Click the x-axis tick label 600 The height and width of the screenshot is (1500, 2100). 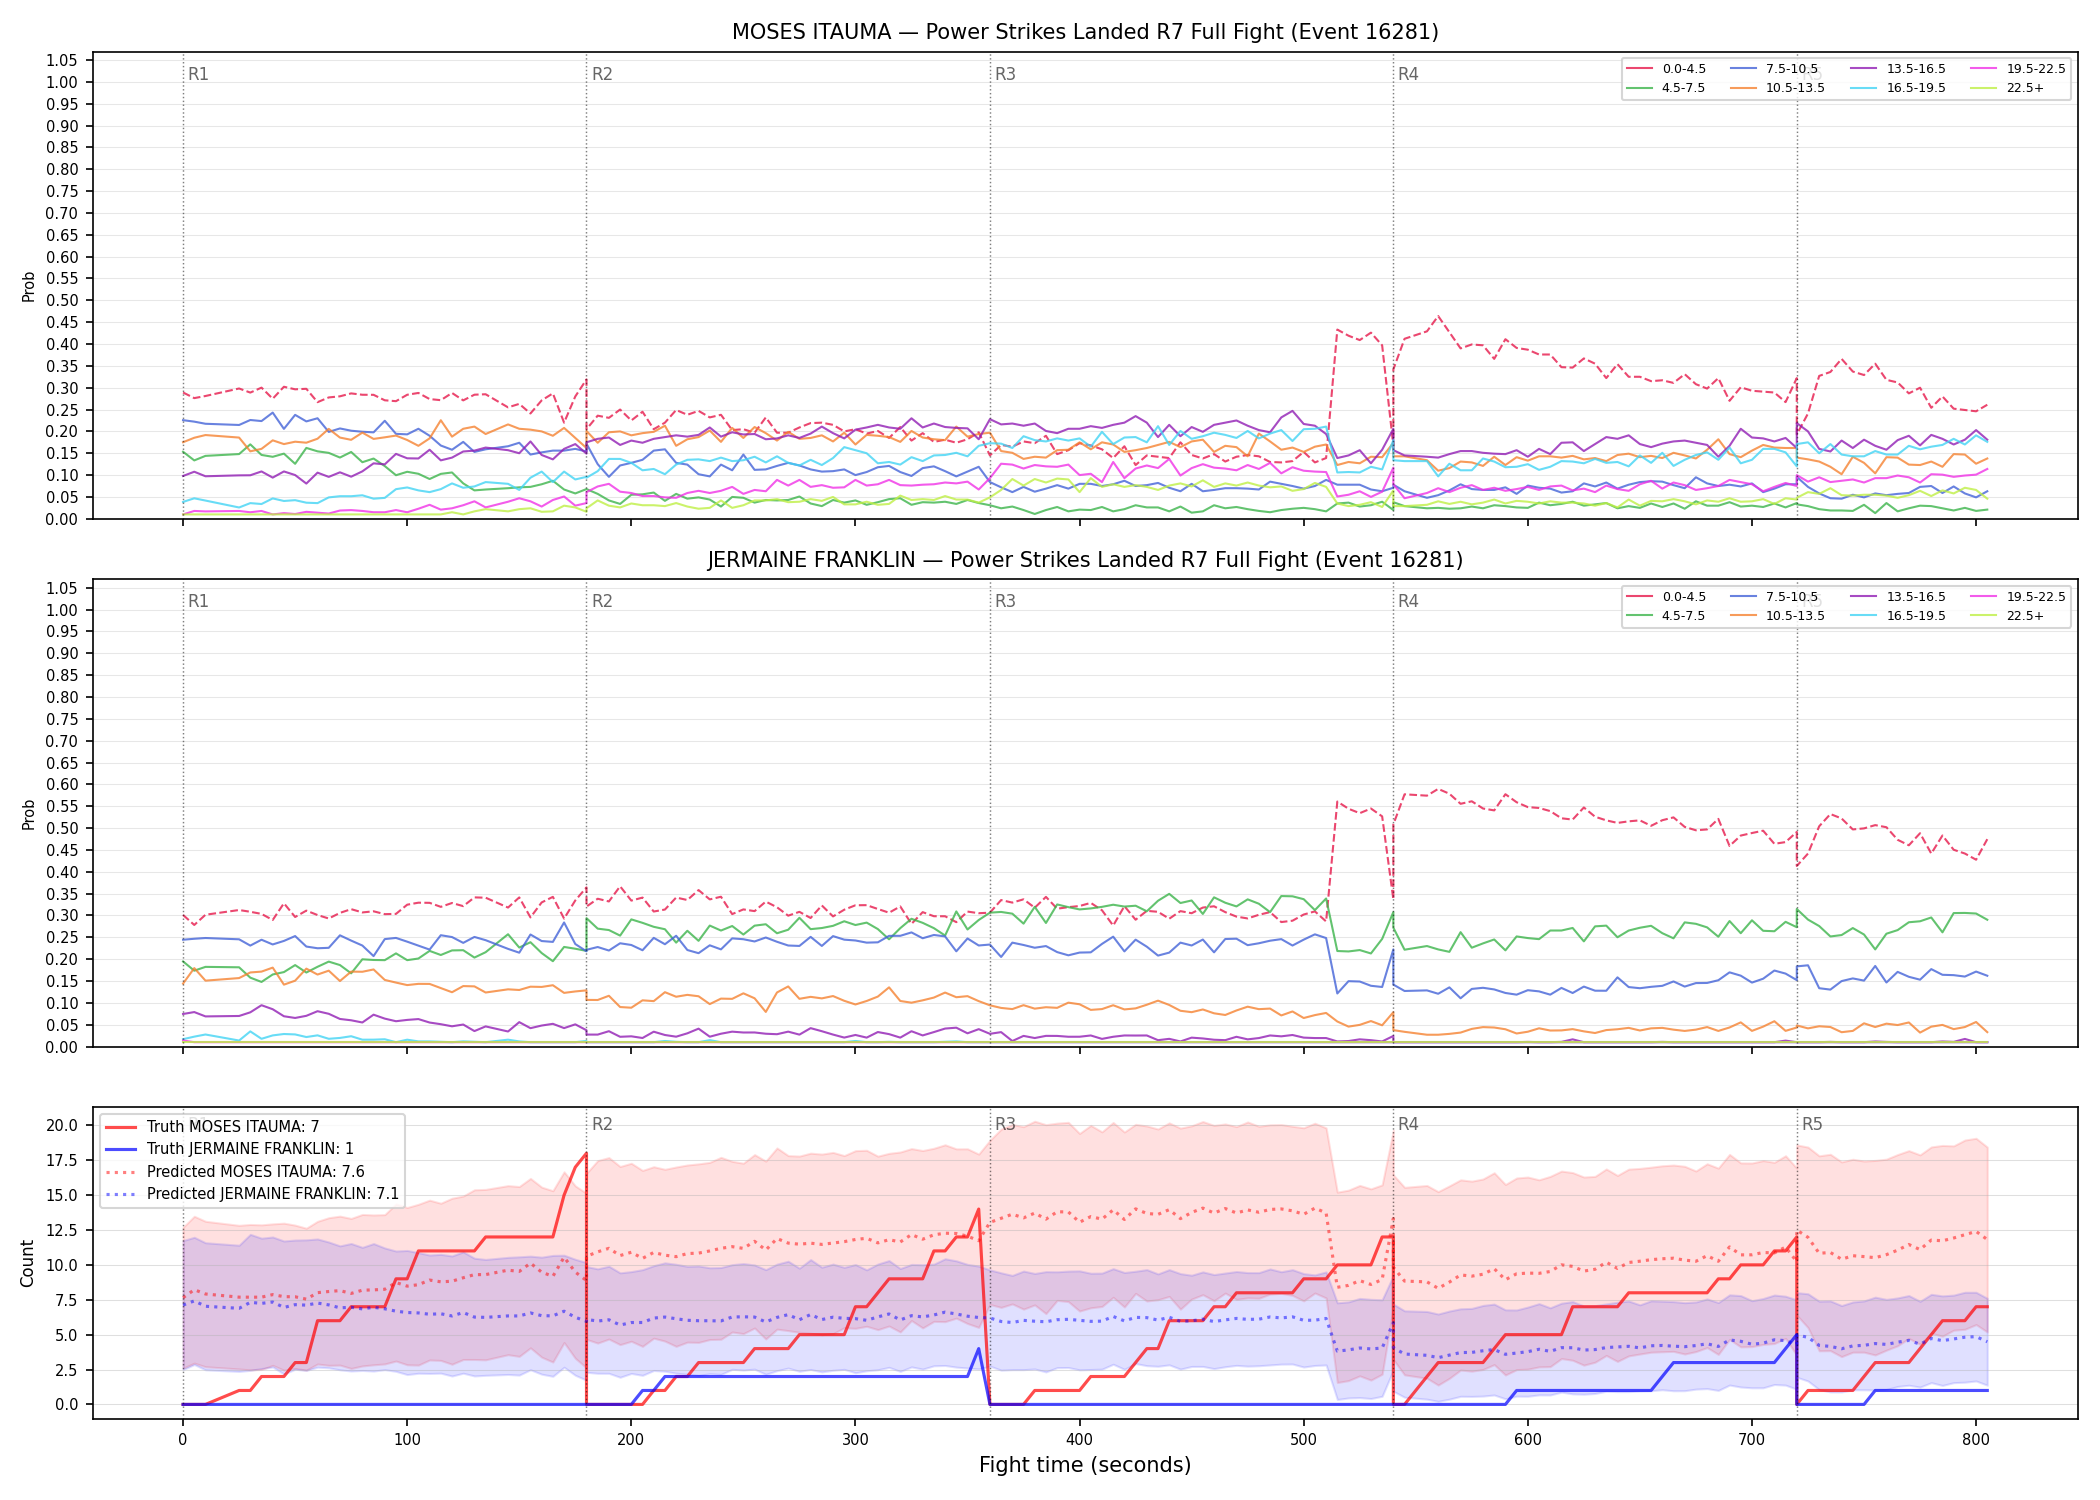1528,1441
